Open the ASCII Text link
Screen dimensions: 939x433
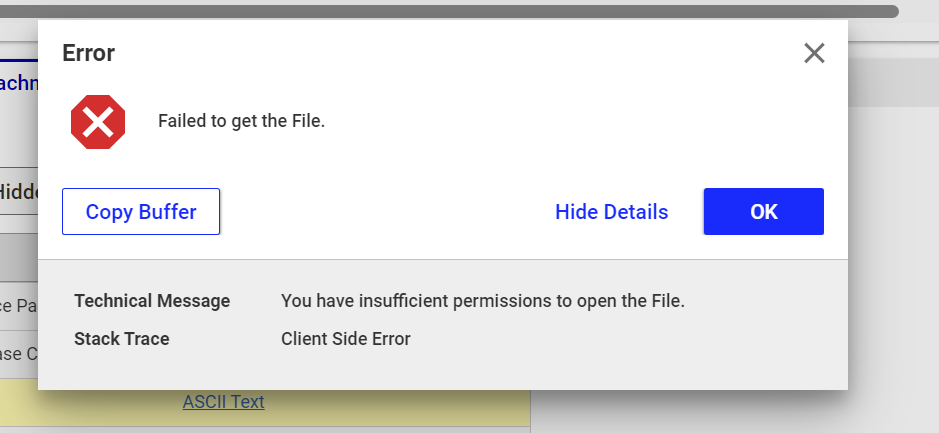click(223, 402)
